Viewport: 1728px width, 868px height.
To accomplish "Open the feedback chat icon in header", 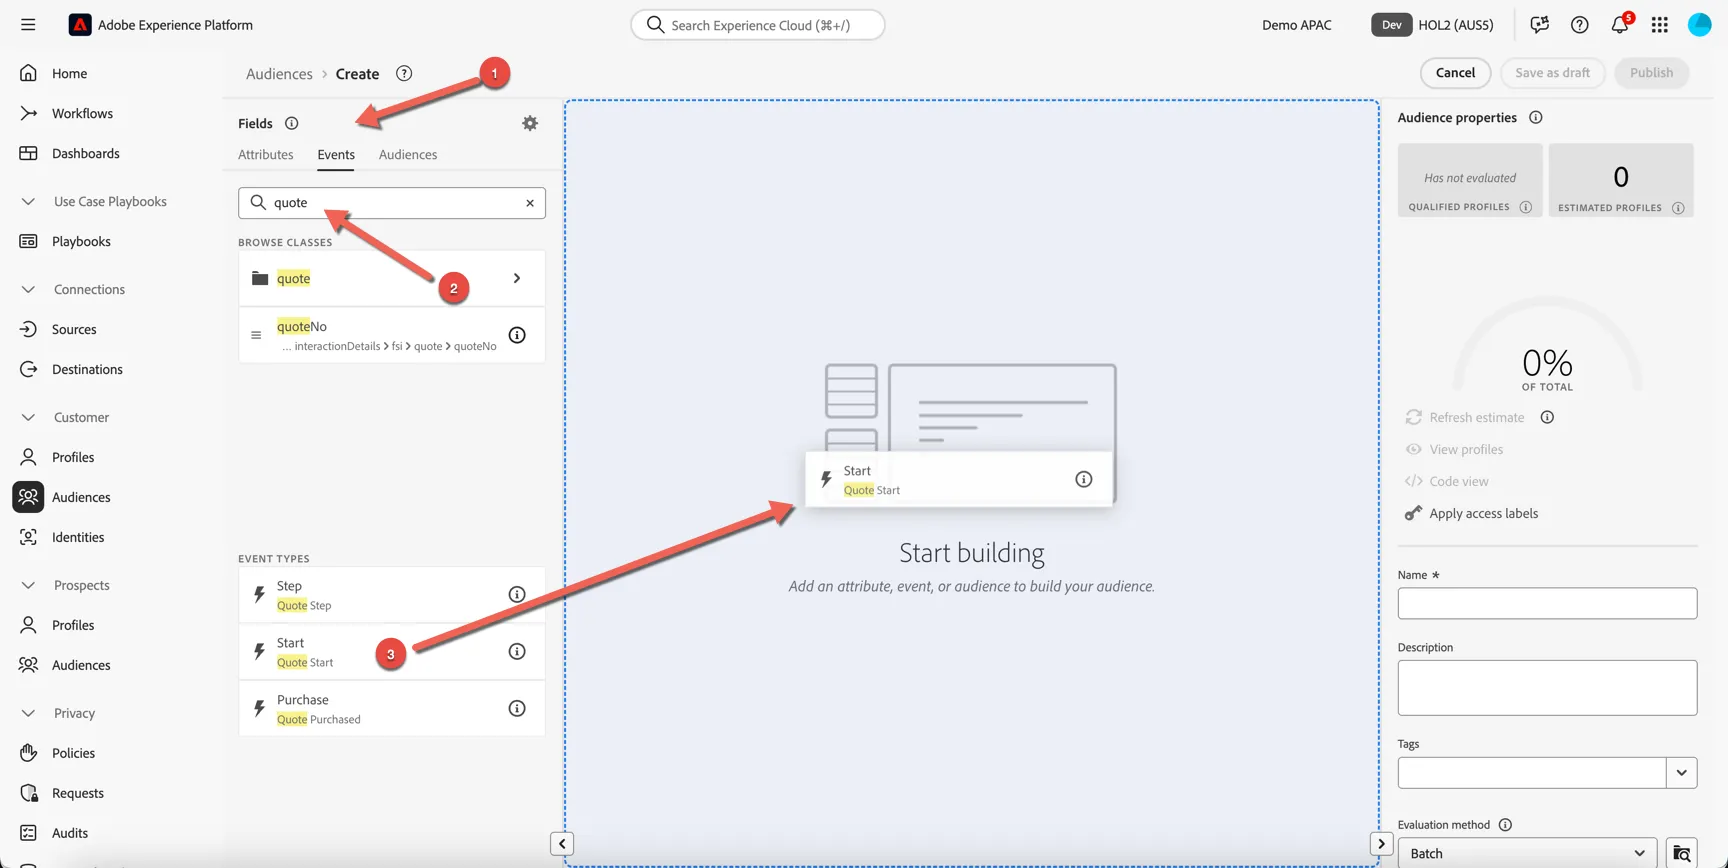I will [1539, 25].
